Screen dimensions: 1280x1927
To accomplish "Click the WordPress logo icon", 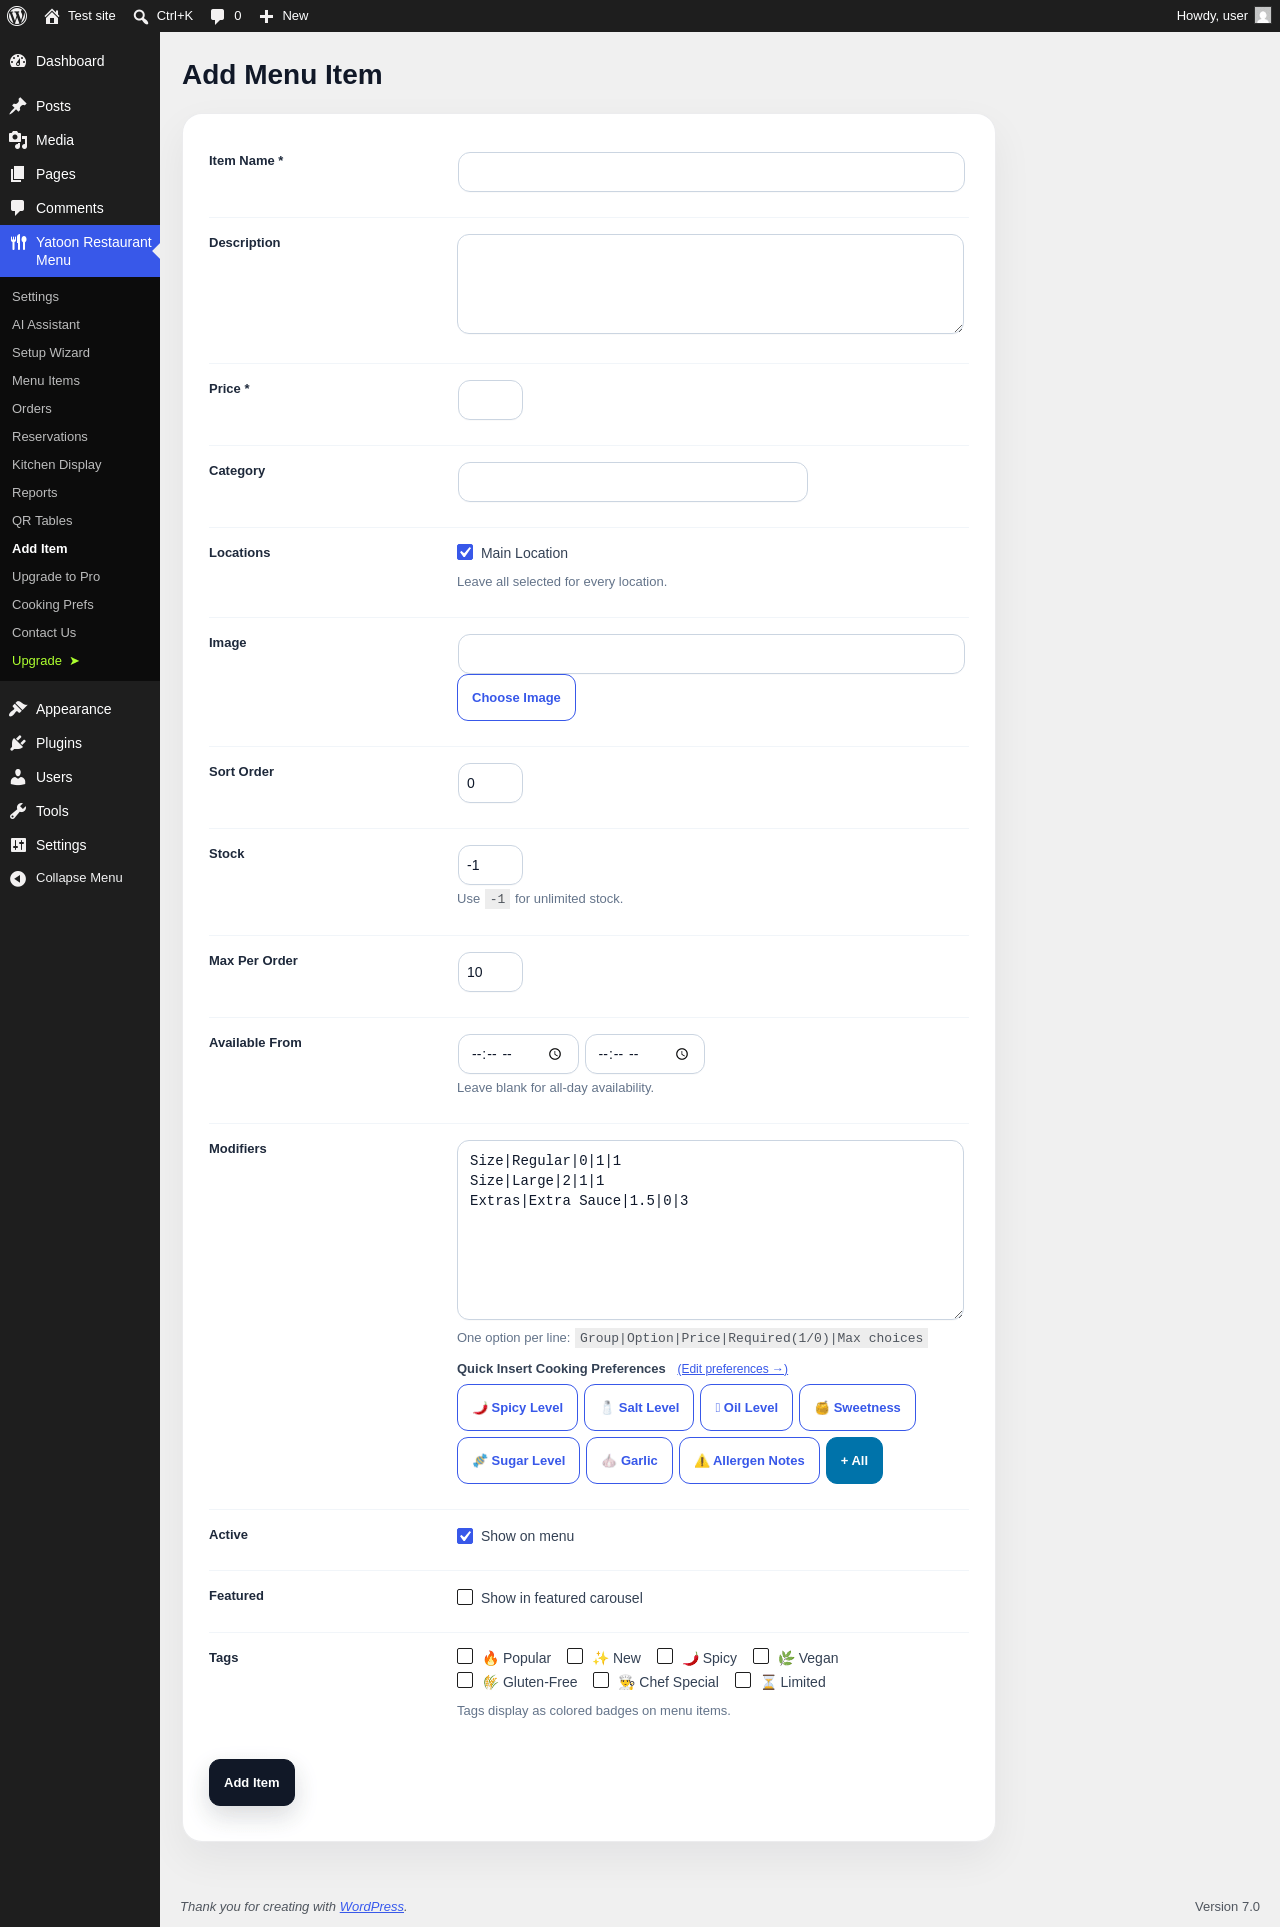I will (x=17, y=16).
